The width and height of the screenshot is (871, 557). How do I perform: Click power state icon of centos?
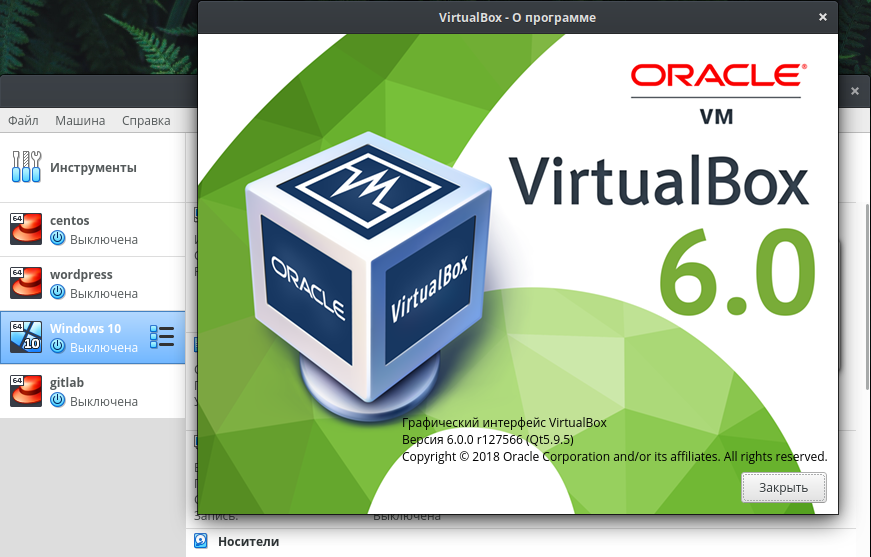[58, 238]
